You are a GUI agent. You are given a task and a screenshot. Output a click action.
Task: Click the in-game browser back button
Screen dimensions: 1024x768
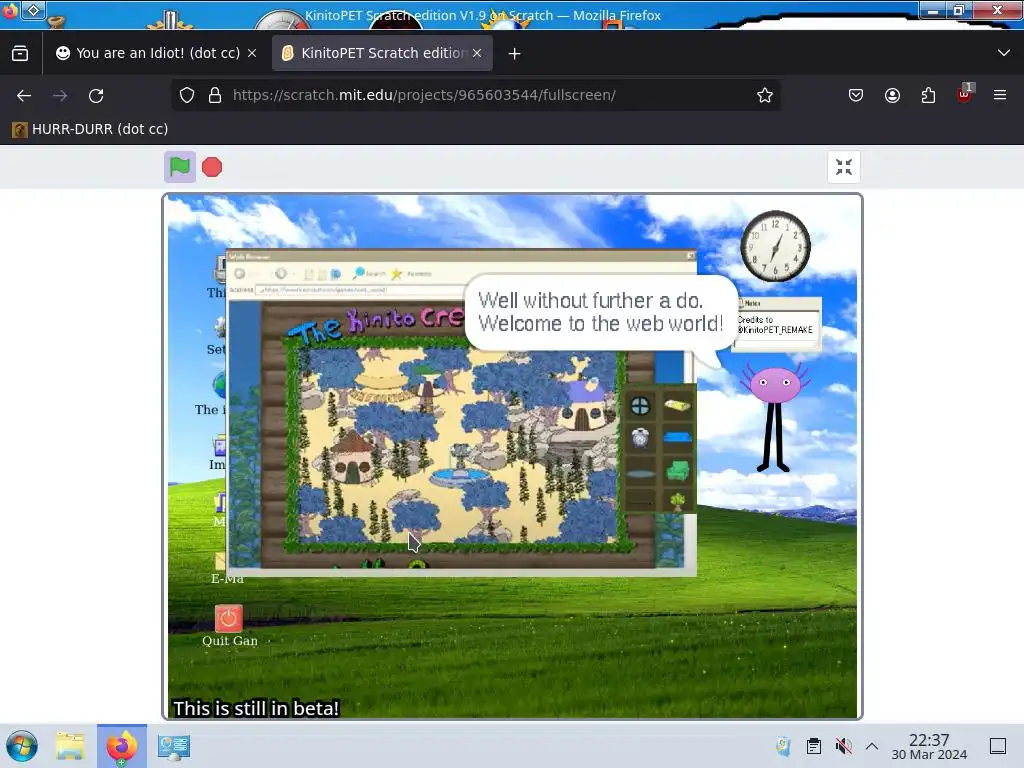[x=240, y=274]
